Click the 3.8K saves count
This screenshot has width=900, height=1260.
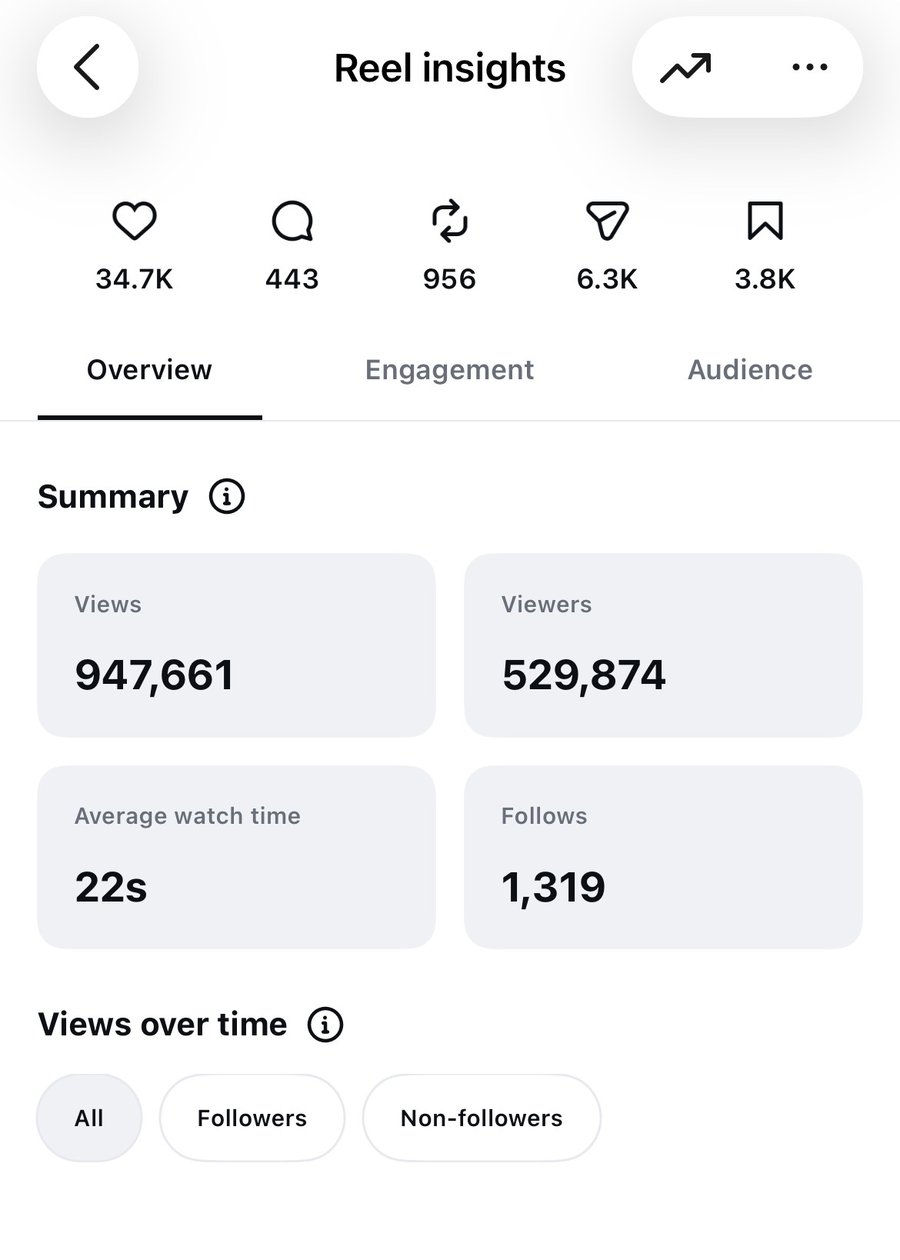(x=765, y=280)
